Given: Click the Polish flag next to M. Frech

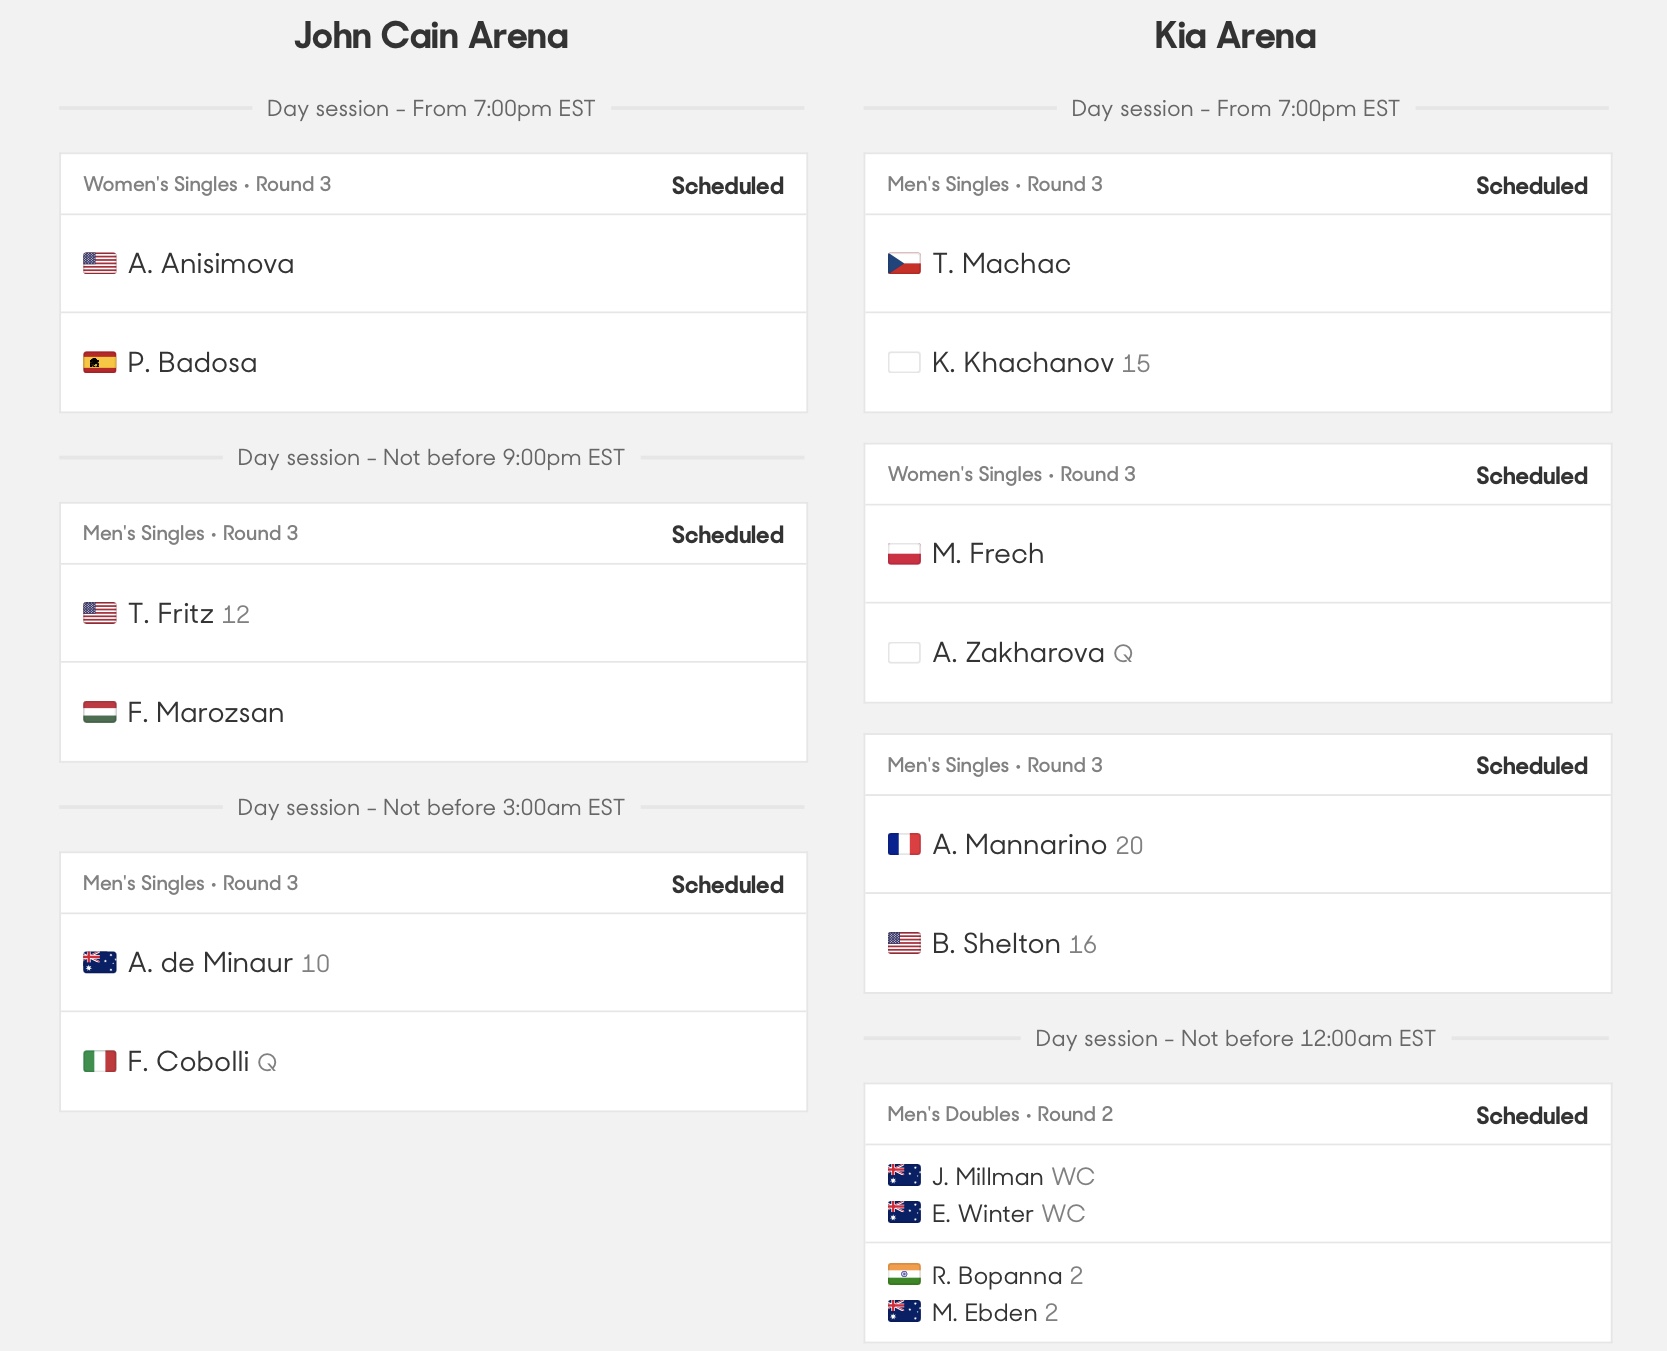Looking at the screenshot, I should tap(904, 553).
